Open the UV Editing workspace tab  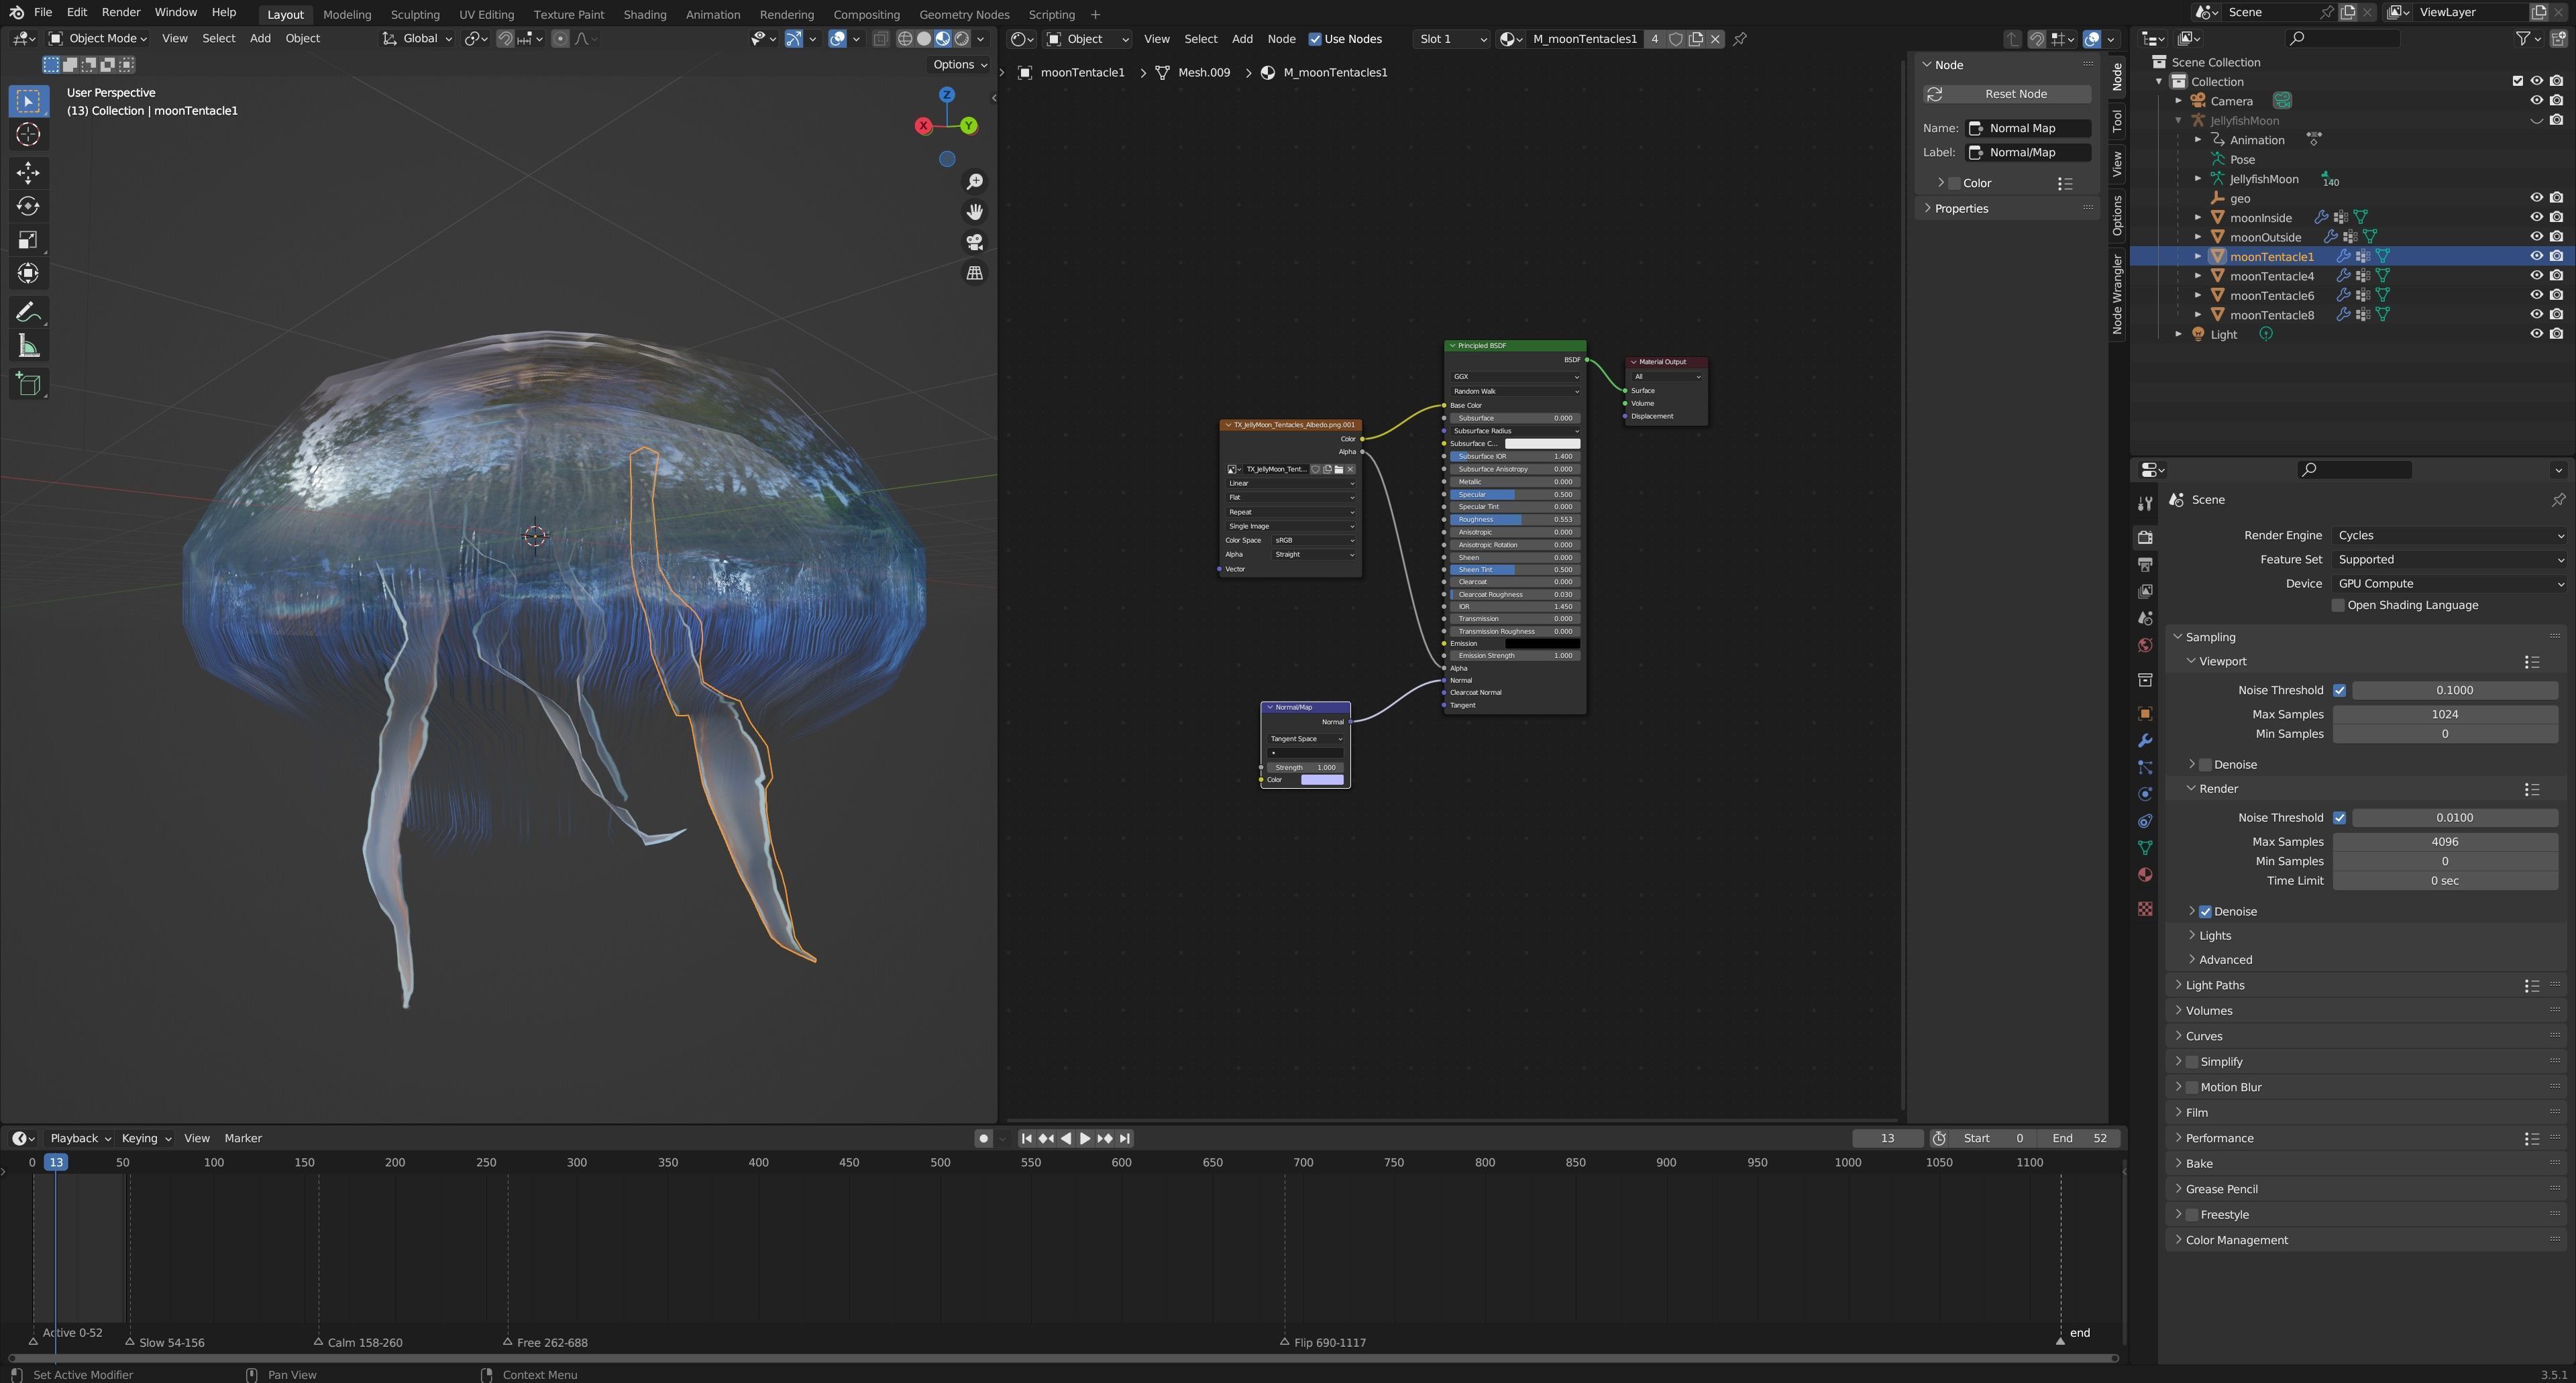click(486, 14)
